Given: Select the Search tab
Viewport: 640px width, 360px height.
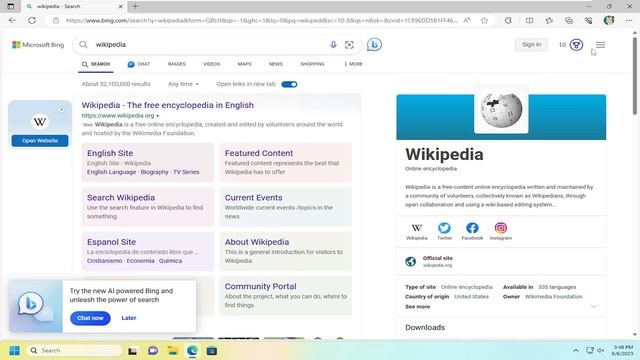Looking at the screenshot, I should [96, 64].
